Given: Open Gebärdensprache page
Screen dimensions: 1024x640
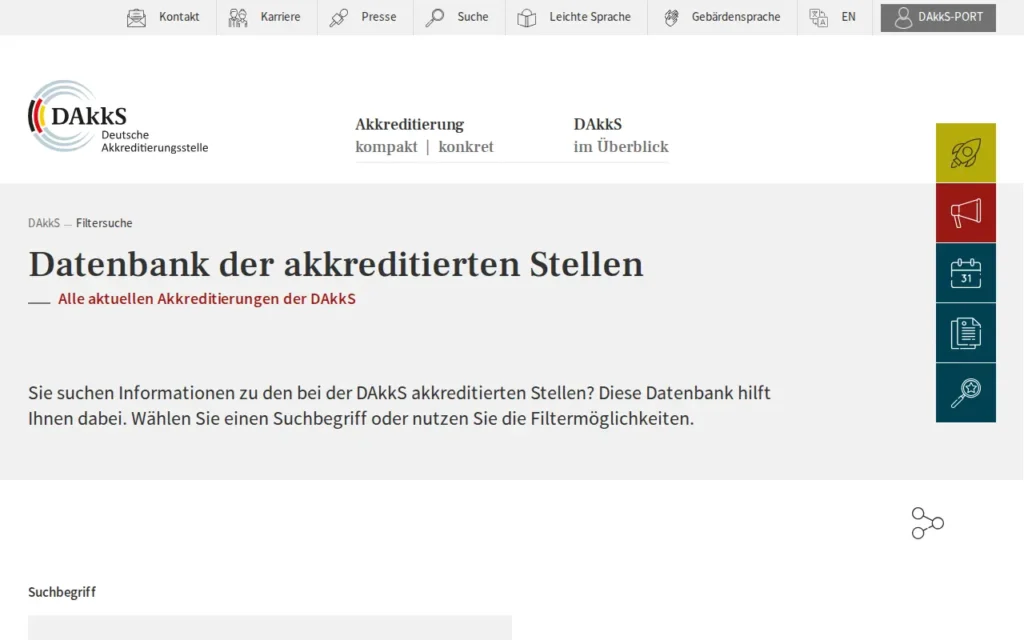Looking at the screenshot, I should pyautogui.click(x=736, y=17).
